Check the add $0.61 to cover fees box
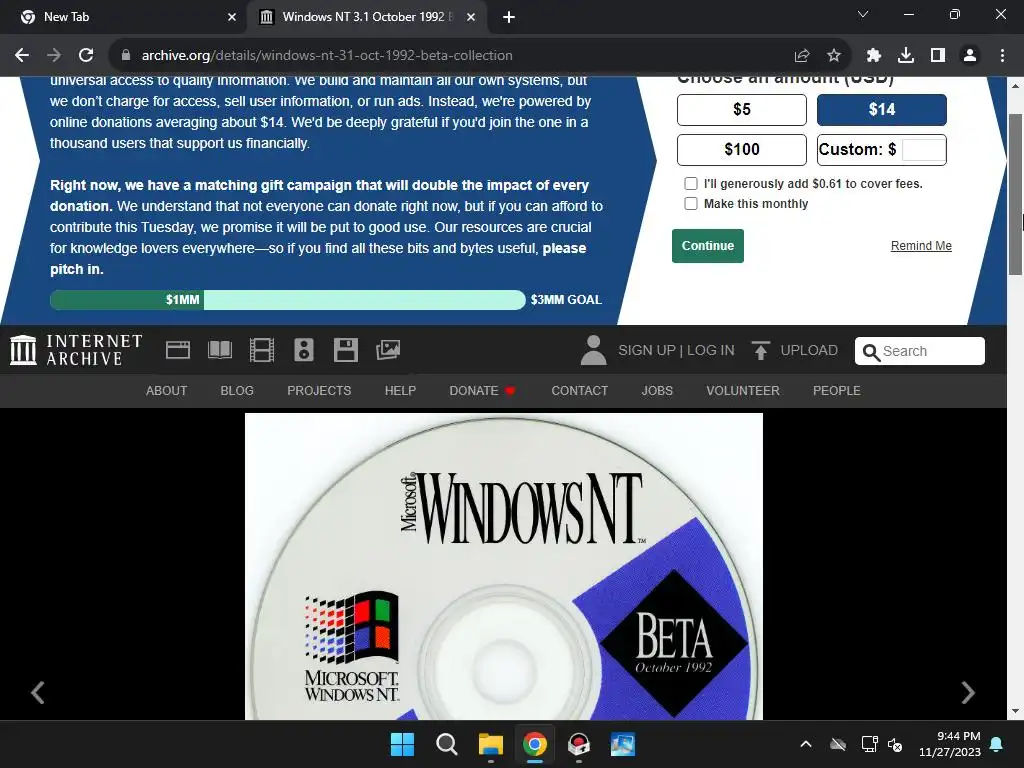 click(x=691, y=184)
